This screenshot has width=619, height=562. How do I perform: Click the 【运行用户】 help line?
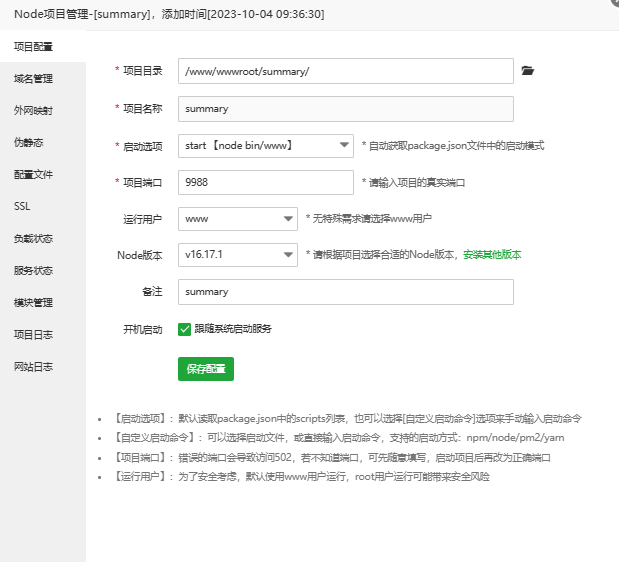[x=302, y=477]
